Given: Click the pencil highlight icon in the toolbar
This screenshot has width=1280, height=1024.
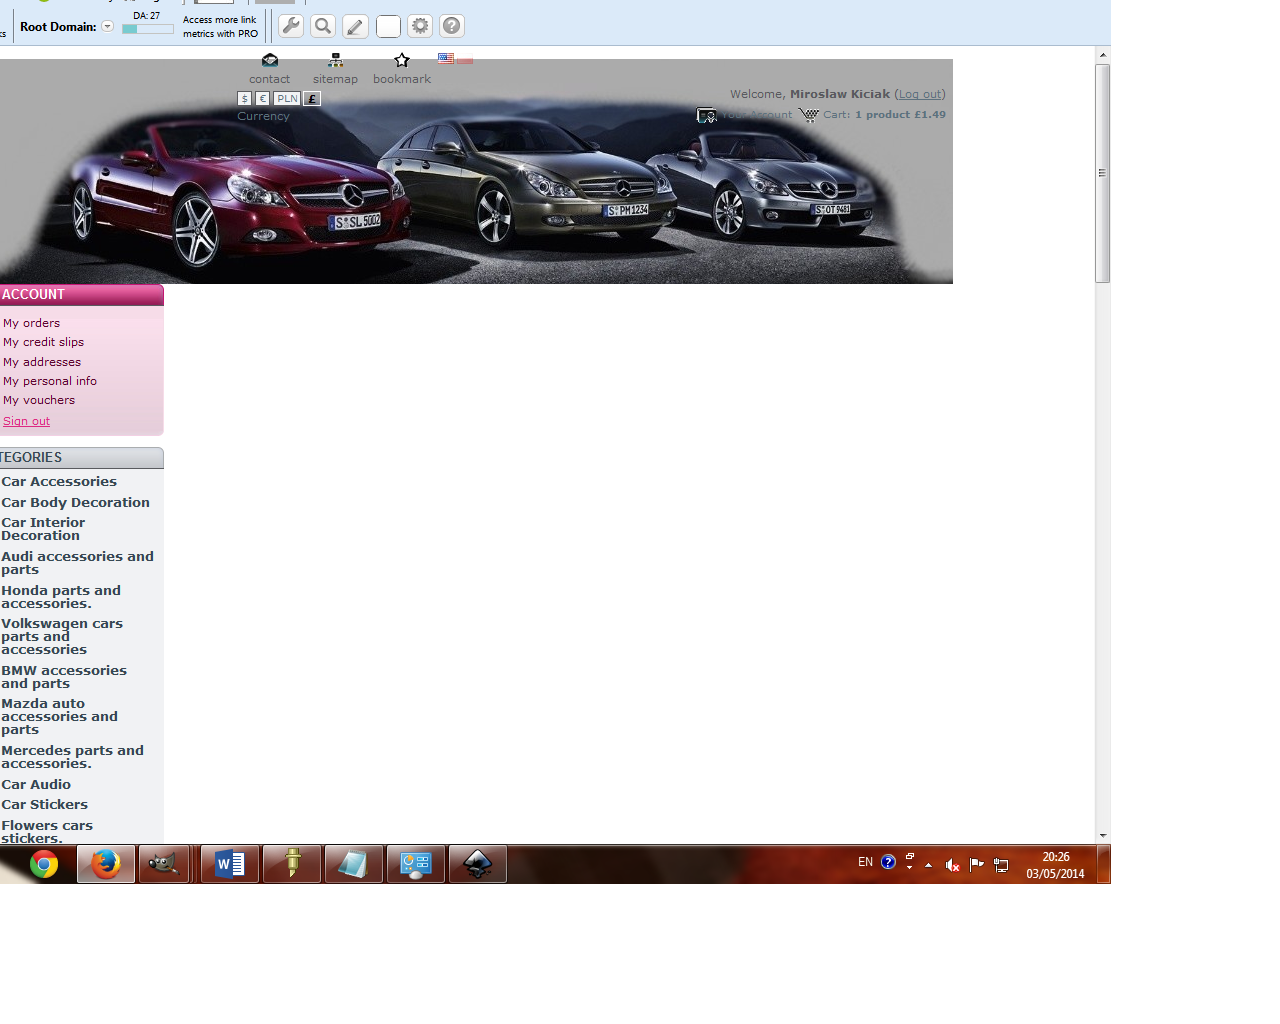Looking at the screenshot, I should [355, 26].
